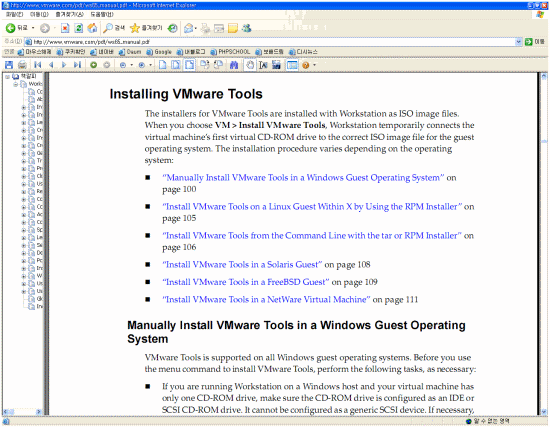
Task: Set Fit Page view
Action: coord(176,65)
